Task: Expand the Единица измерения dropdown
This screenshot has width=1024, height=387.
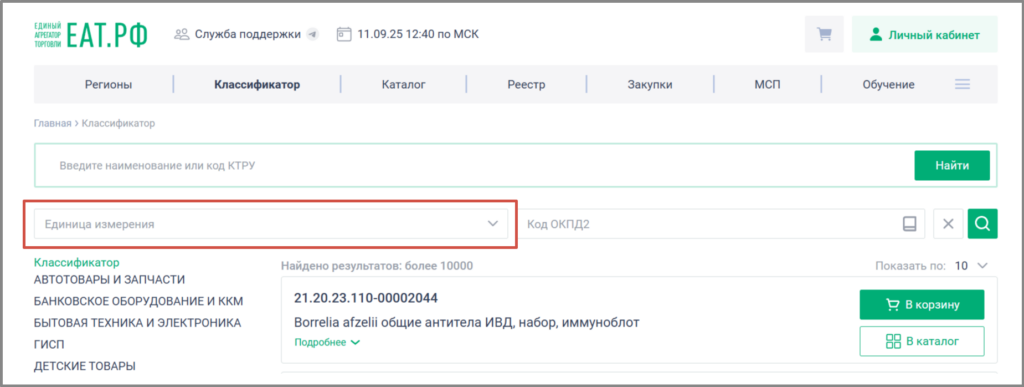Action: tap(271, 224)
